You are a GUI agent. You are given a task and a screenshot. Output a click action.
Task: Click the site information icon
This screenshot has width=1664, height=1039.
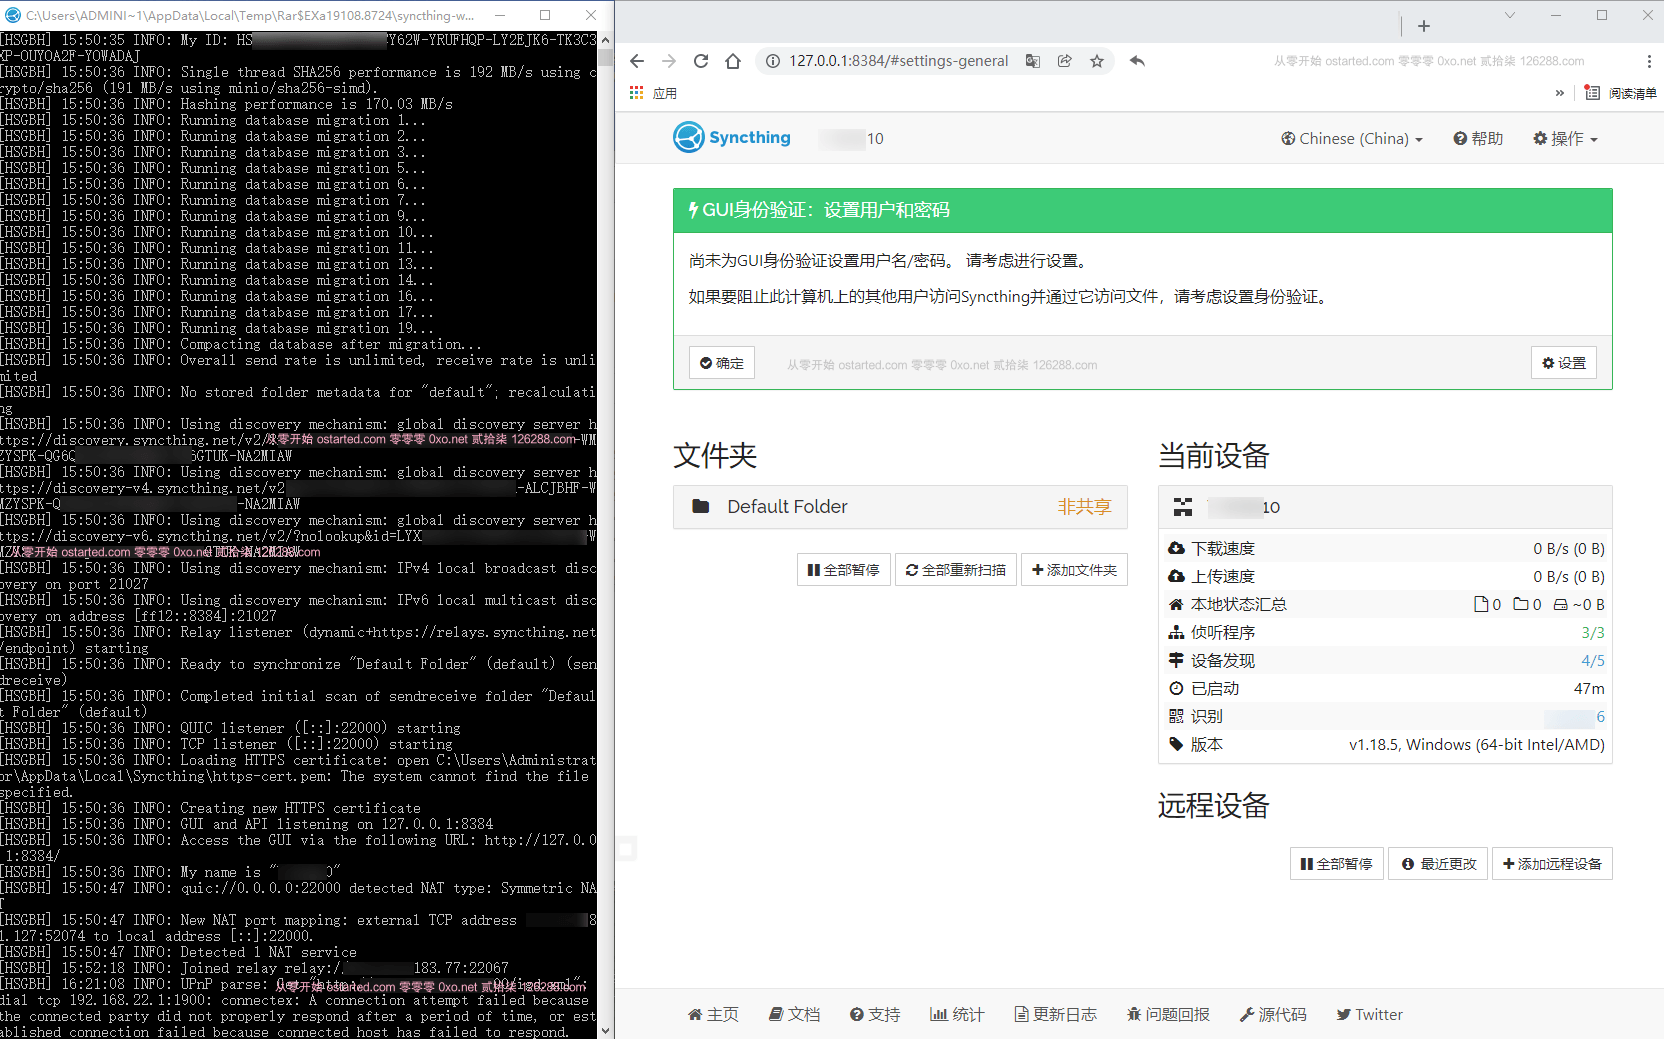[773, 61]
